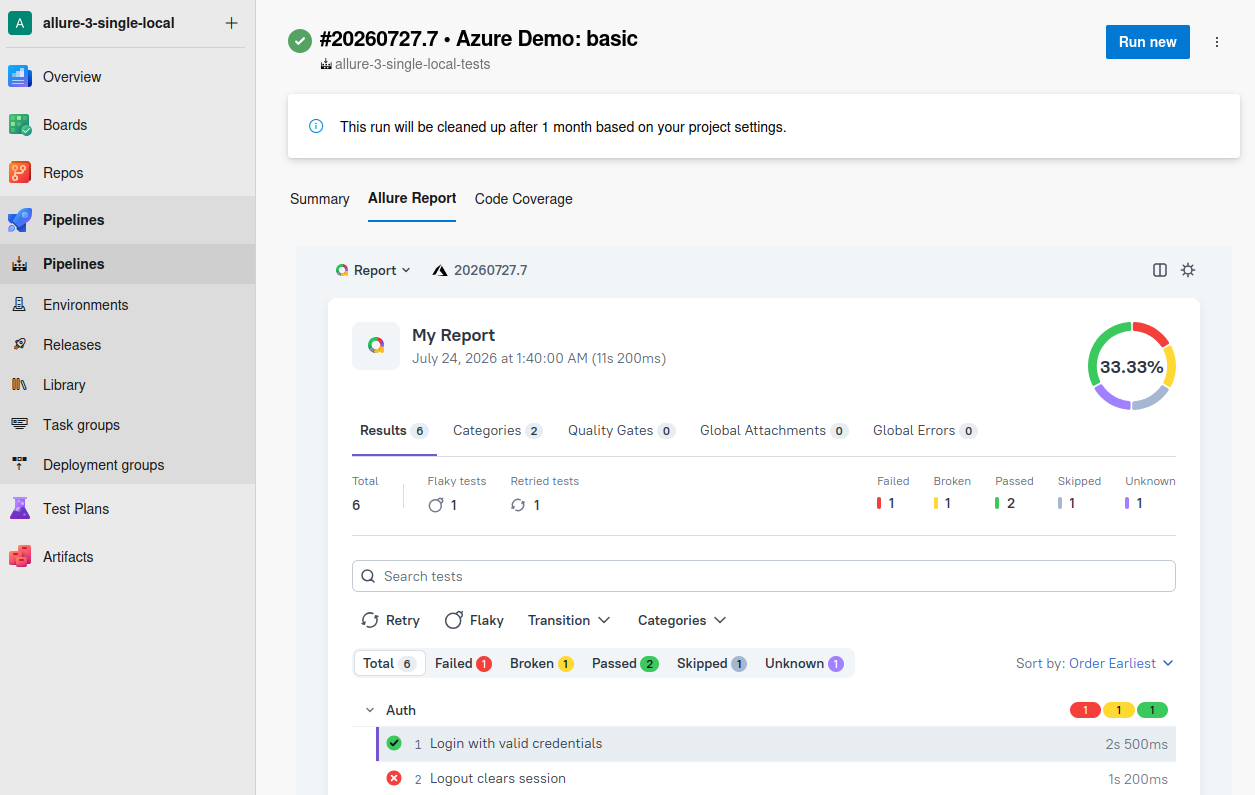The height and width of the screenshot is (795, 1255).
Task: Click the project avatar letter A
Action: coord(20,23)
